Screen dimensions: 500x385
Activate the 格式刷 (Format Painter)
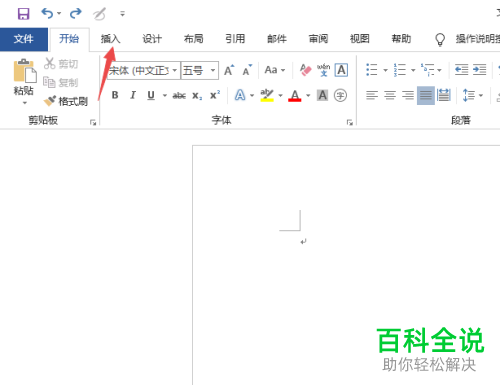coord(66,101)
